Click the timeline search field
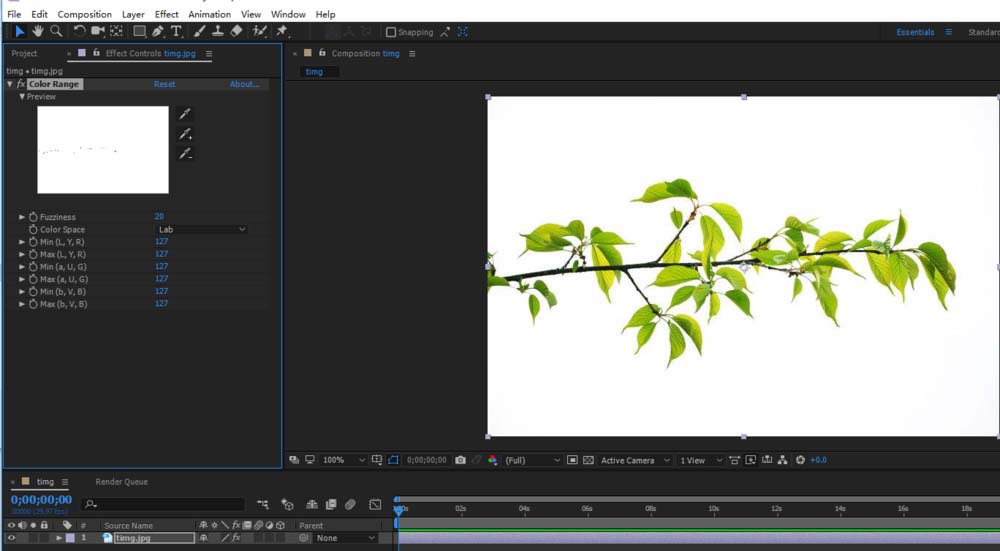1000x551 pixels. [165, 505]
